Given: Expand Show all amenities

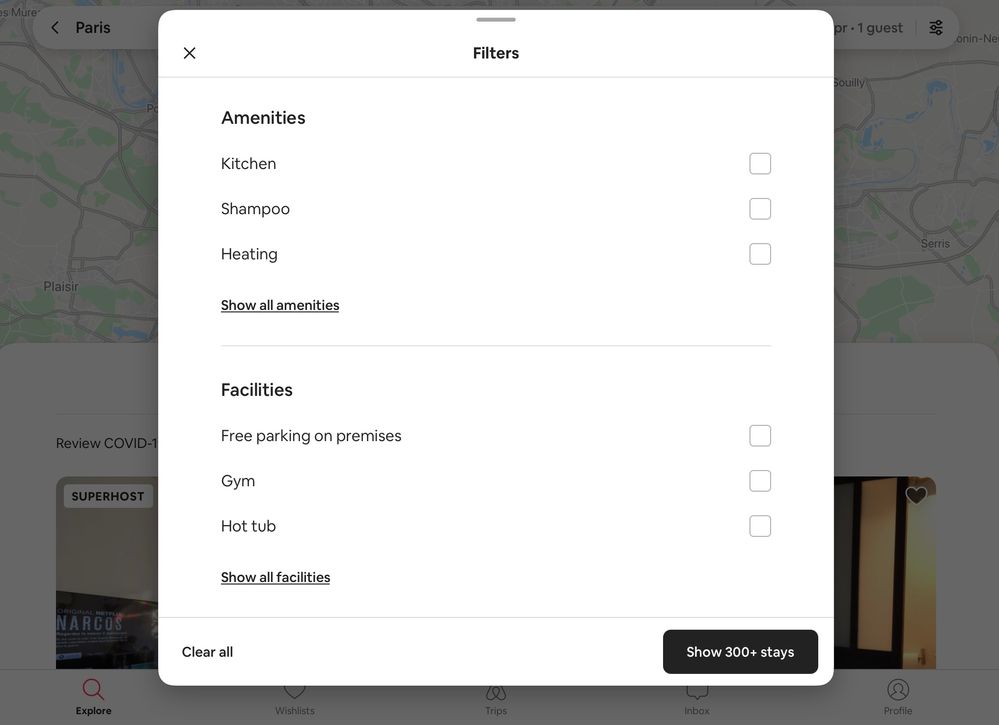Looking at the screenshot, I should pyautogui.click(x=280, y=305).
